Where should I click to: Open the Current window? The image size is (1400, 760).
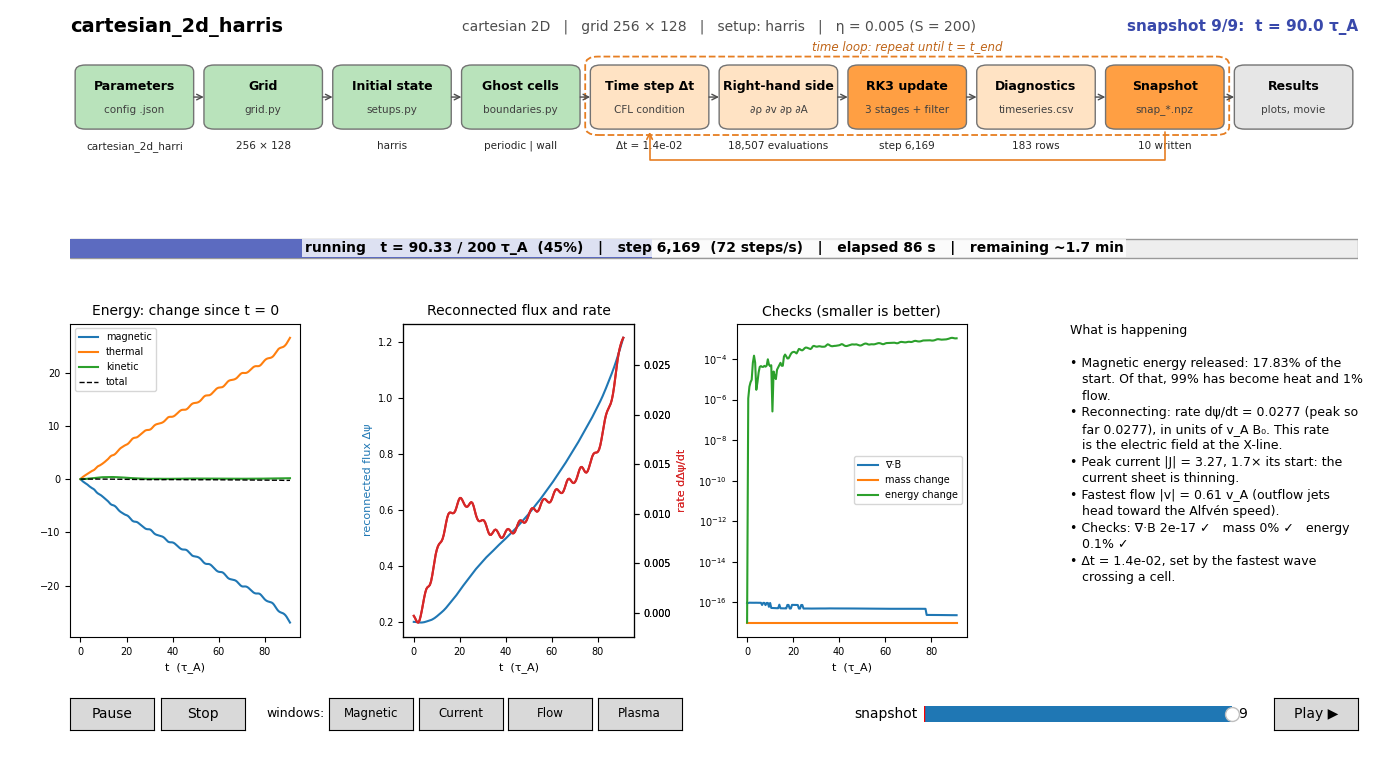[461, 714]
